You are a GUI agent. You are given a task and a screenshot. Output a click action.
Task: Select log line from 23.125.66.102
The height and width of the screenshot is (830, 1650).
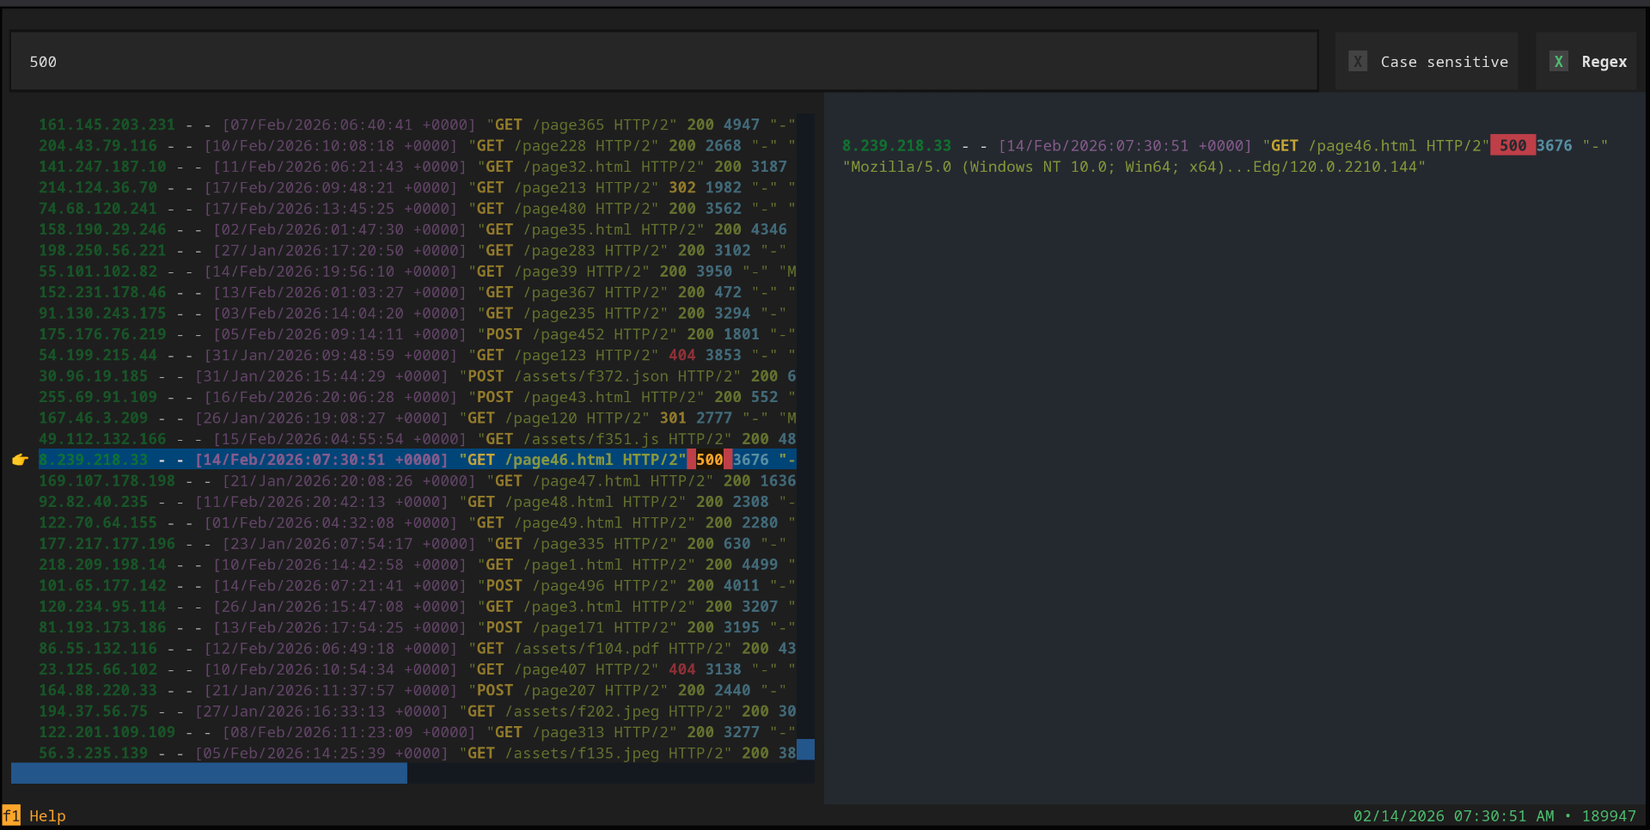click(x=417, y=670)
